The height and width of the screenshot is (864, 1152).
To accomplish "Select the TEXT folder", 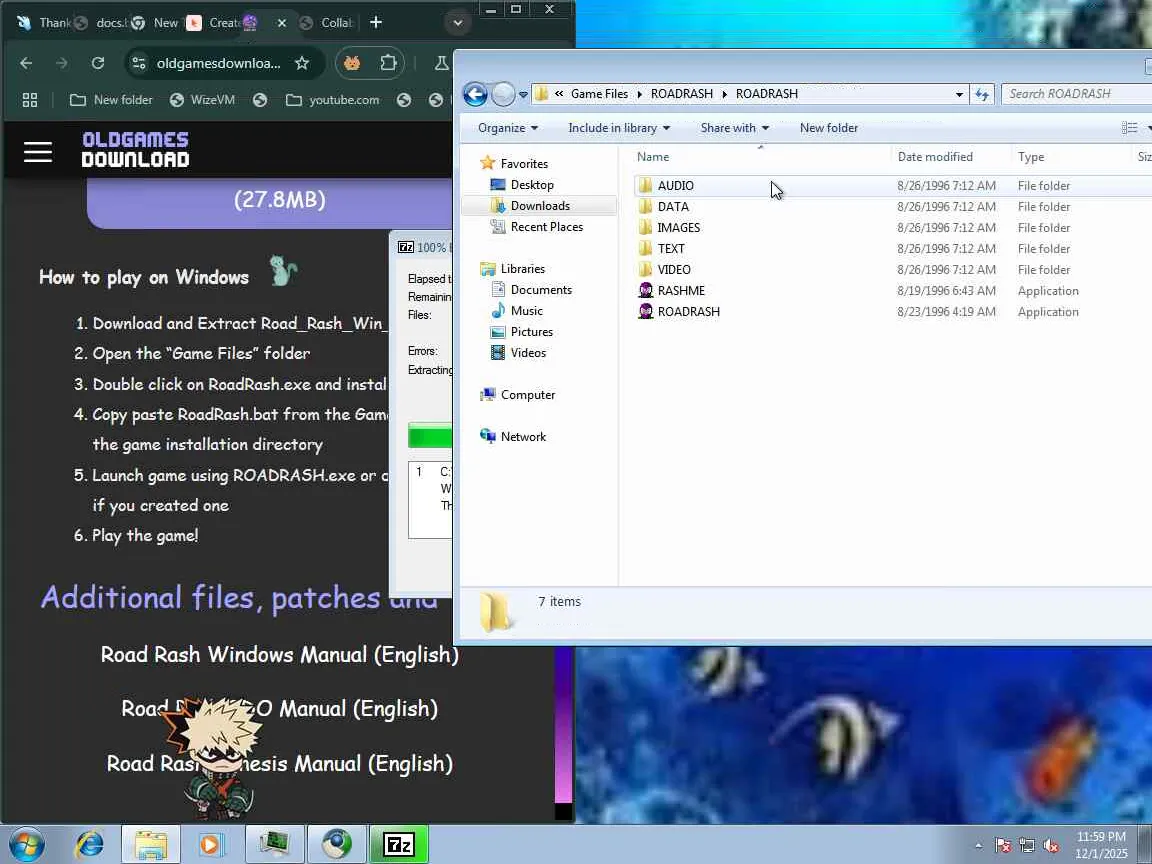I will (x=671, y=249).
